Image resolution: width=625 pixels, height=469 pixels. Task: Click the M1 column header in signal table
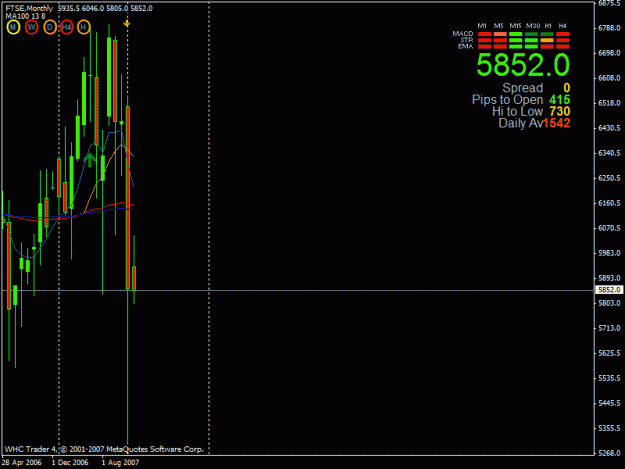482,26
